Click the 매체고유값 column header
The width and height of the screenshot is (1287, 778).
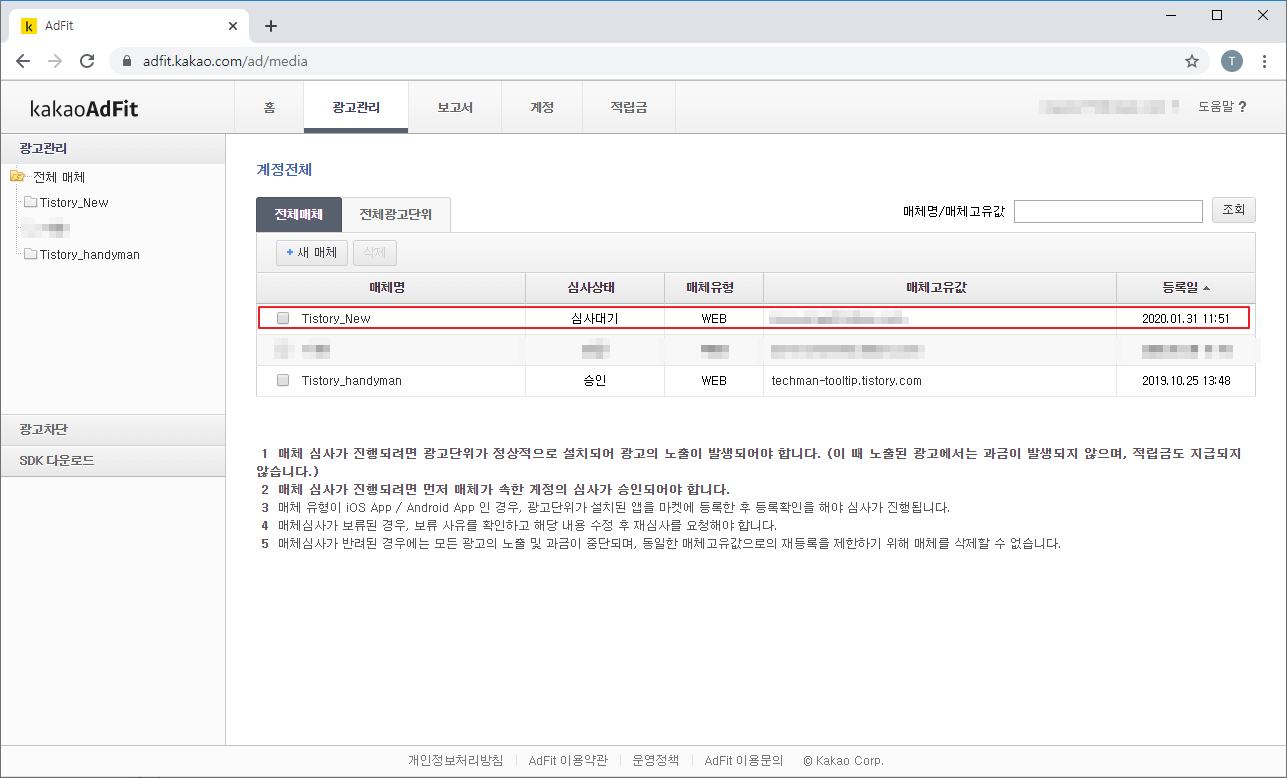pyautogui.click(x=940, y=287)
